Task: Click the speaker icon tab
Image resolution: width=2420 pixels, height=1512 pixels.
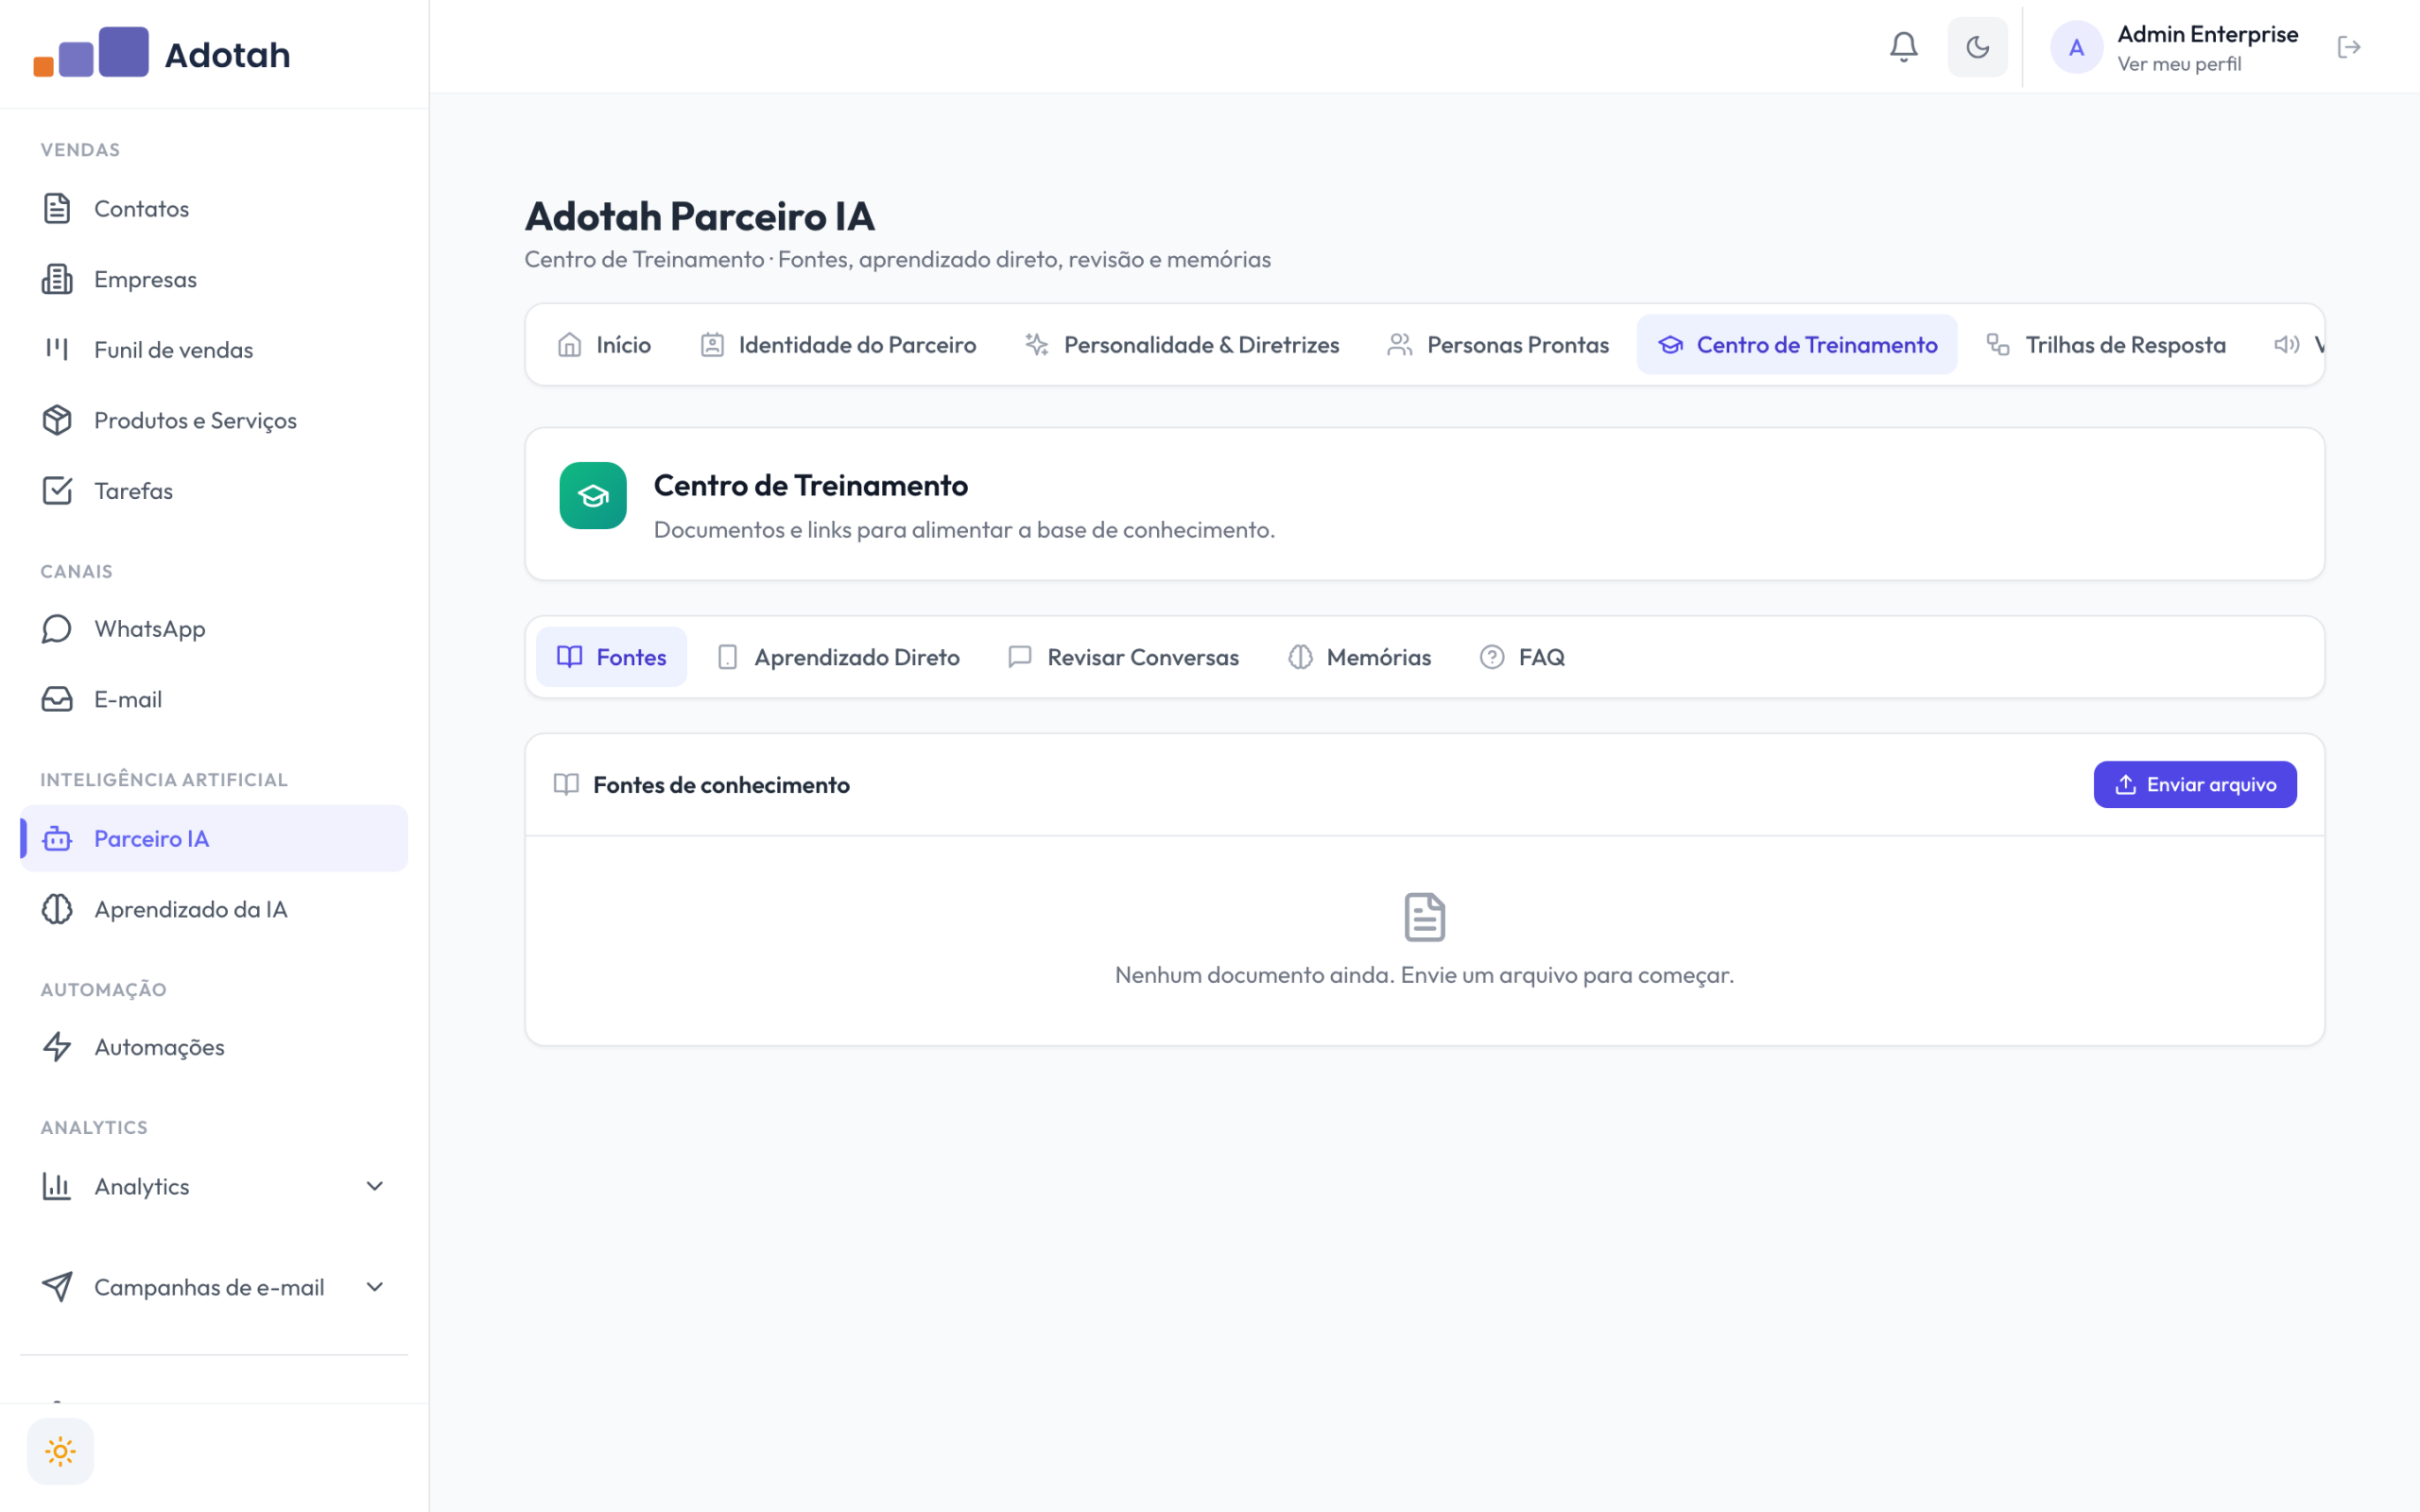Action: (x=2286, y=345)
